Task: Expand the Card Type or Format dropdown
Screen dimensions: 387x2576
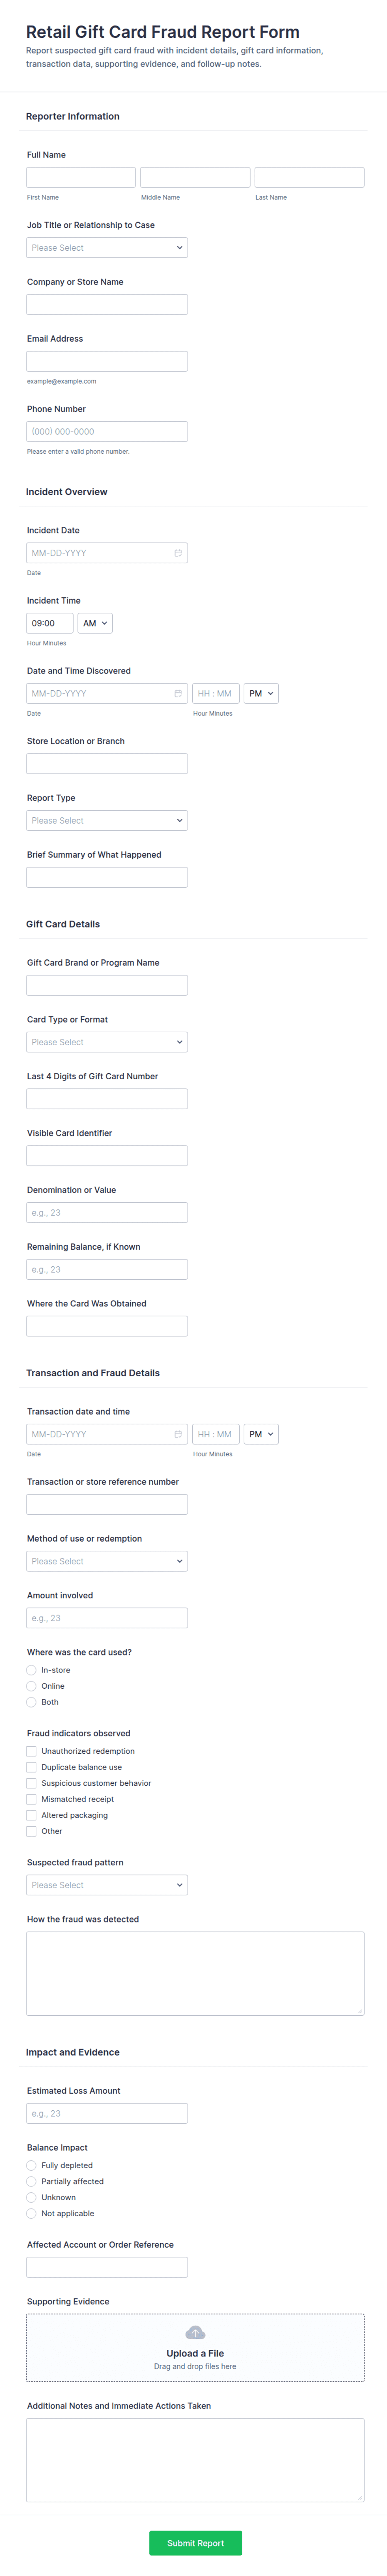Action: coord(107,1042)
